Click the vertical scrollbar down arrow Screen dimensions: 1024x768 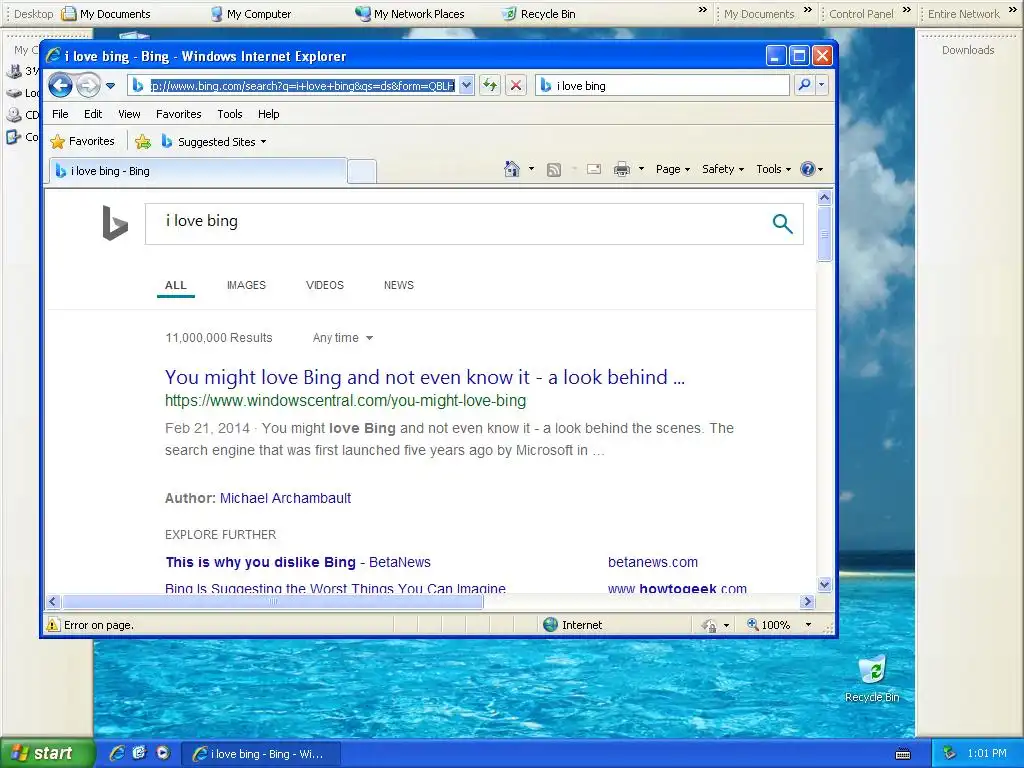[x=824, y=584]
